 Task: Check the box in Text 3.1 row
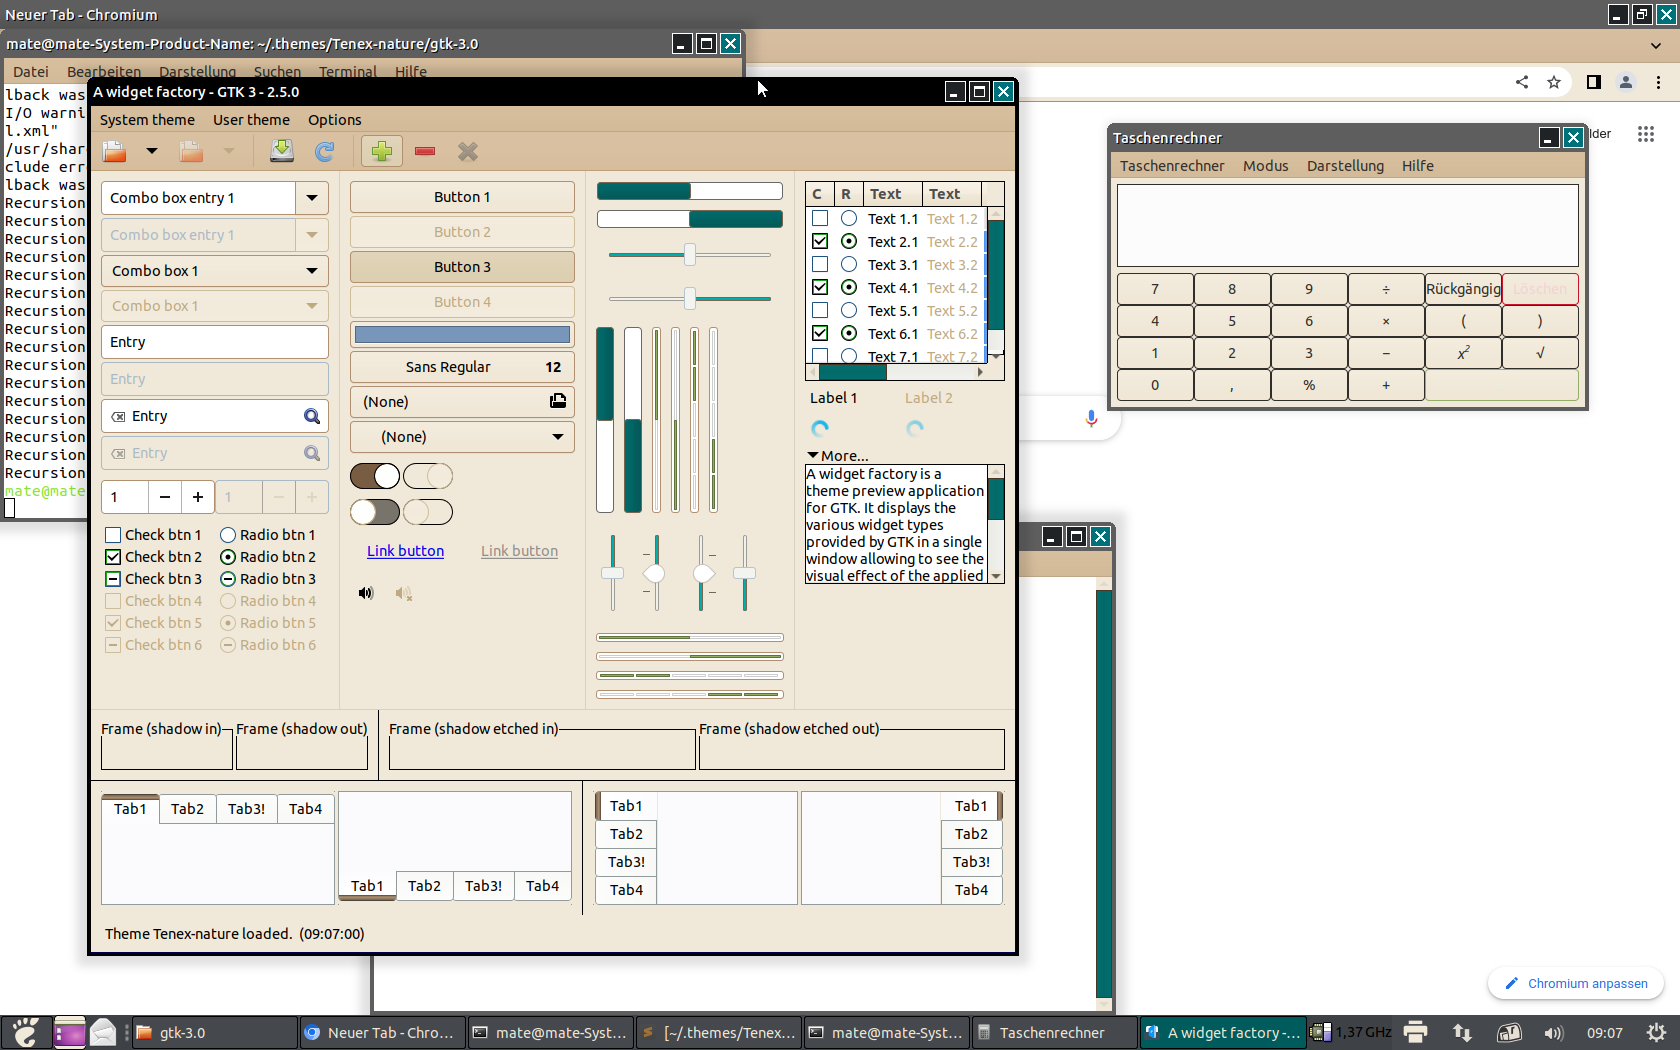coord(820,265)
